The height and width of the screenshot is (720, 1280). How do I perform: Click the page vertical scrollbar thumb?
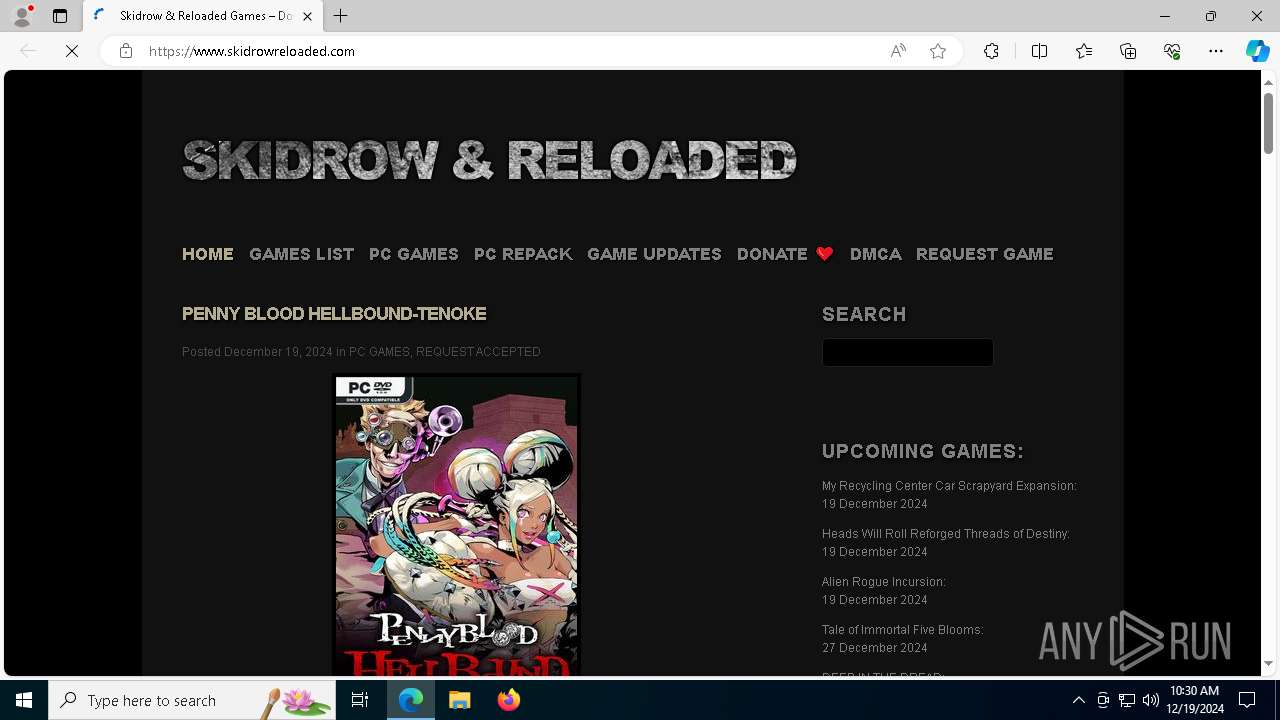pos(1268,123)
